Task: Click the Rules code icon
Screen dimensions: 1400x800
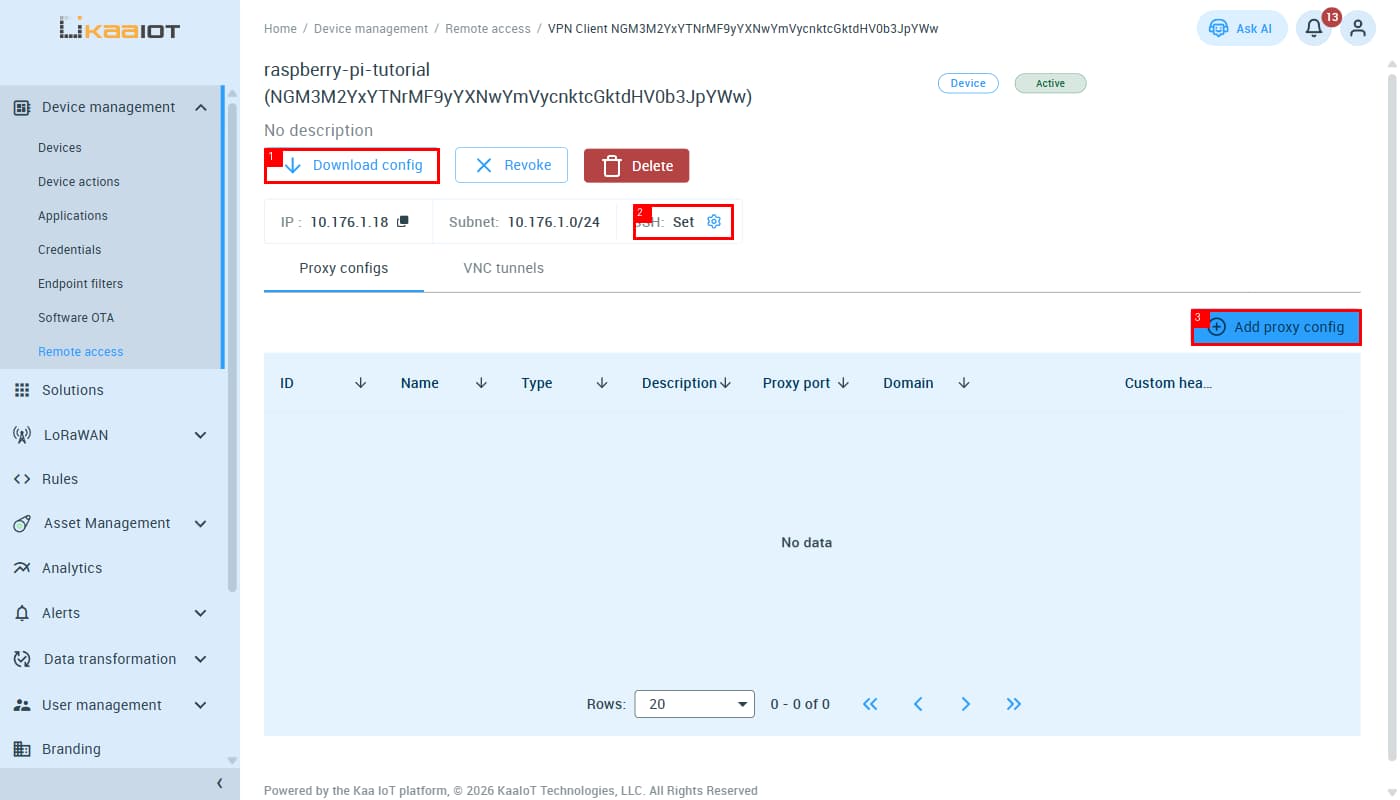Action: pos(22,479)
